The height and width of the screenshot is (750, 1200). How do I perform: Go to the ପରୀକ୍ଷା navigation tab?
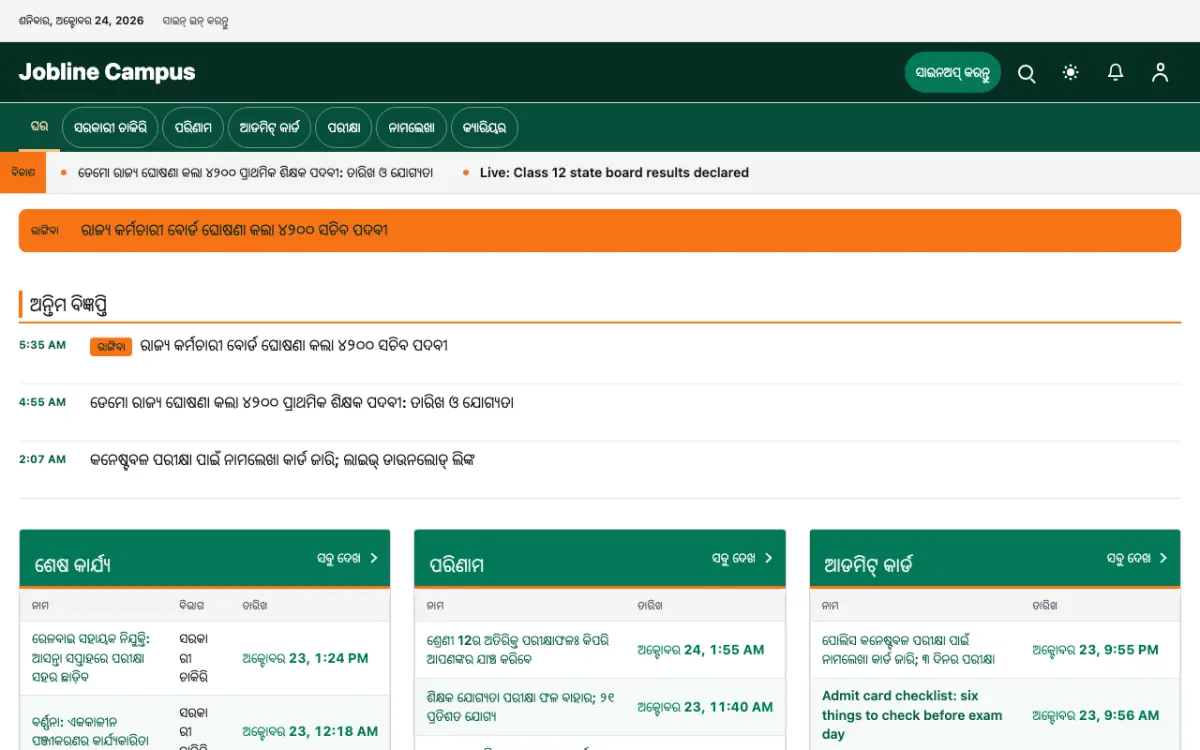point(344,128)
